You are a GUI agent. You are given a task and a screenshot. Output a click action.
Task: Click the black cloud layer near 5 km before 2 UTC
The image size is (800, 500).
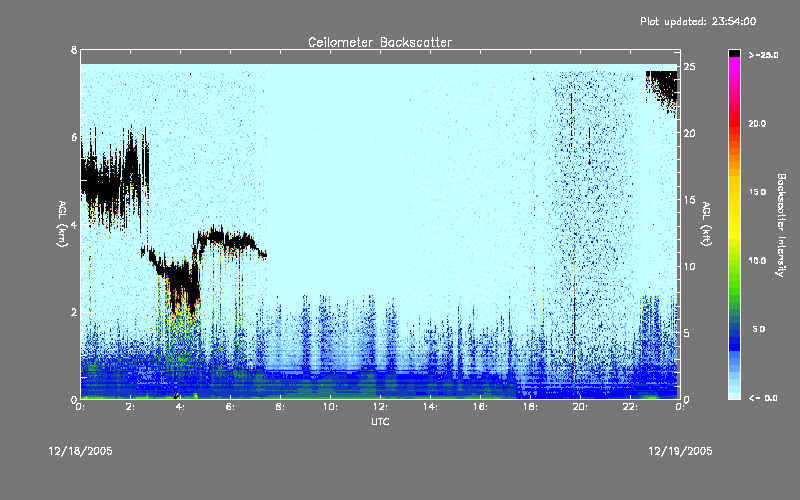pos(113,180)
